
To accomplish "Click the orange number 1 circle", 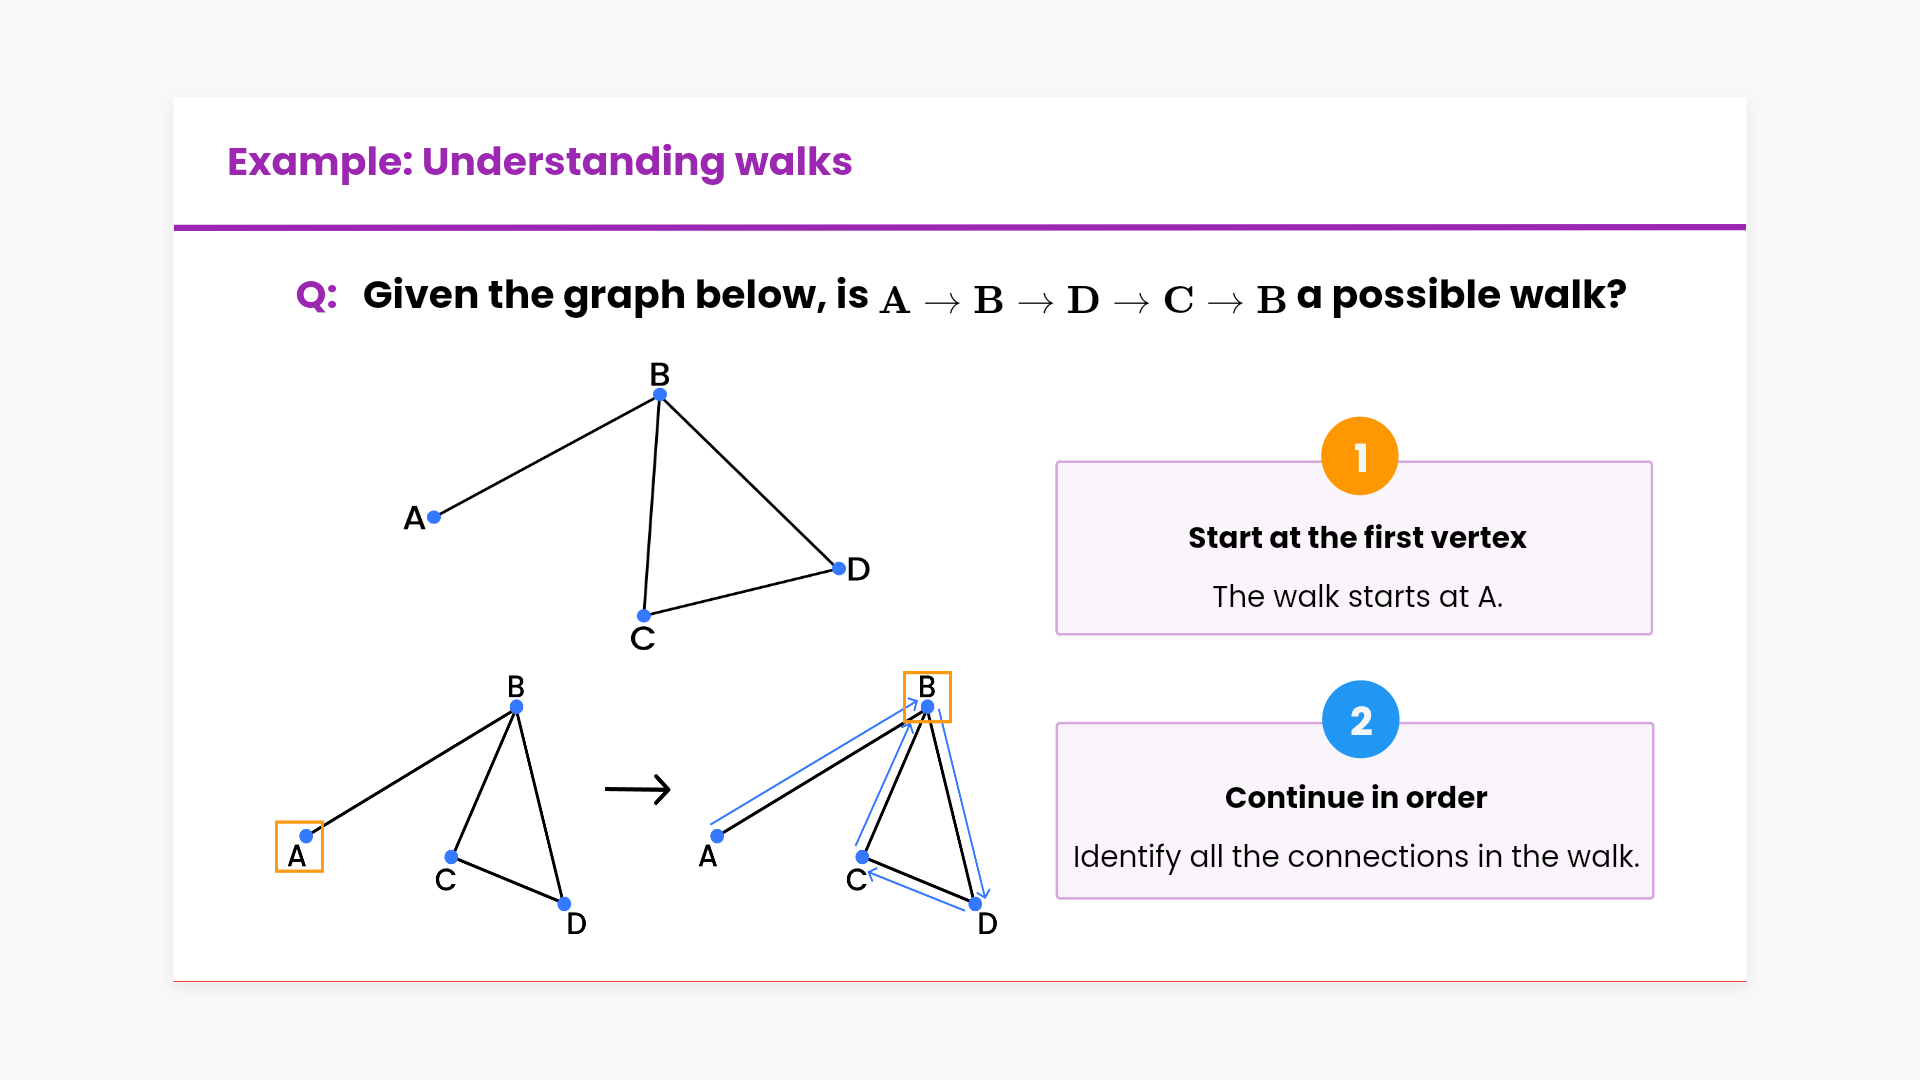I will (x=1359, y=457).
